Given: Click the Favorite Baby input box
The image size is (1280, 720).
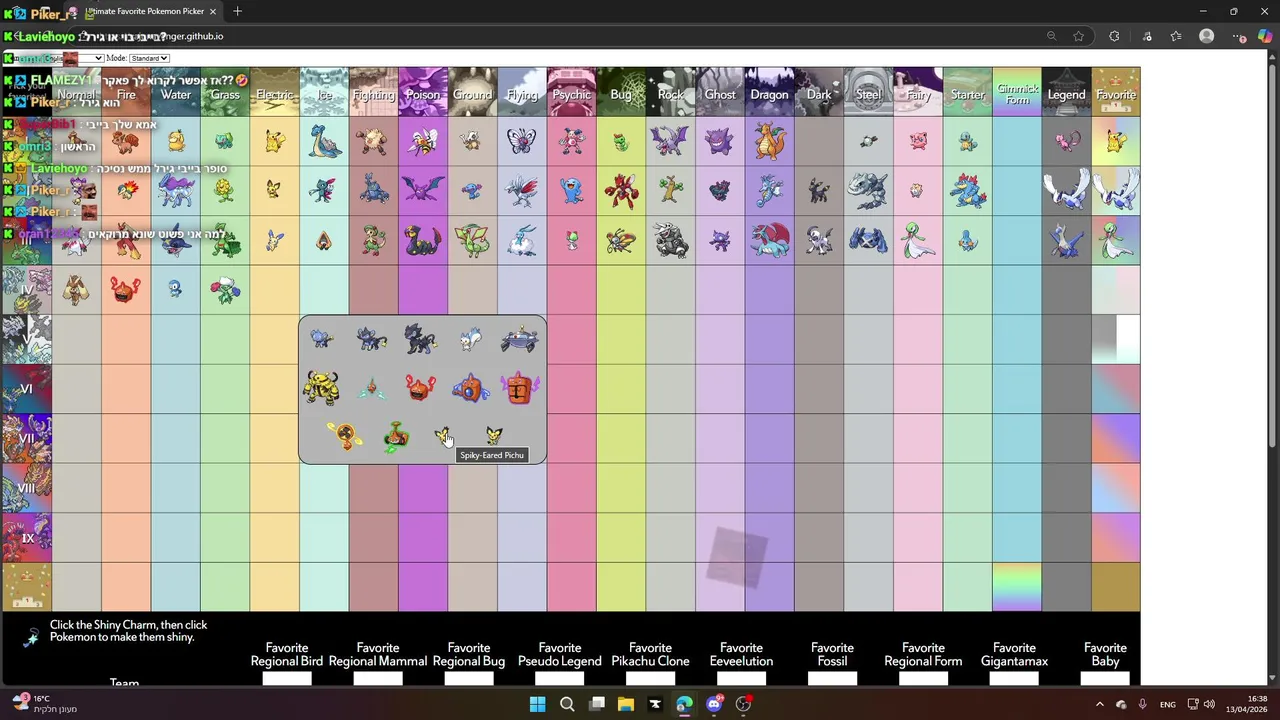Looking at the screenshot, I should click(1105, 679).
